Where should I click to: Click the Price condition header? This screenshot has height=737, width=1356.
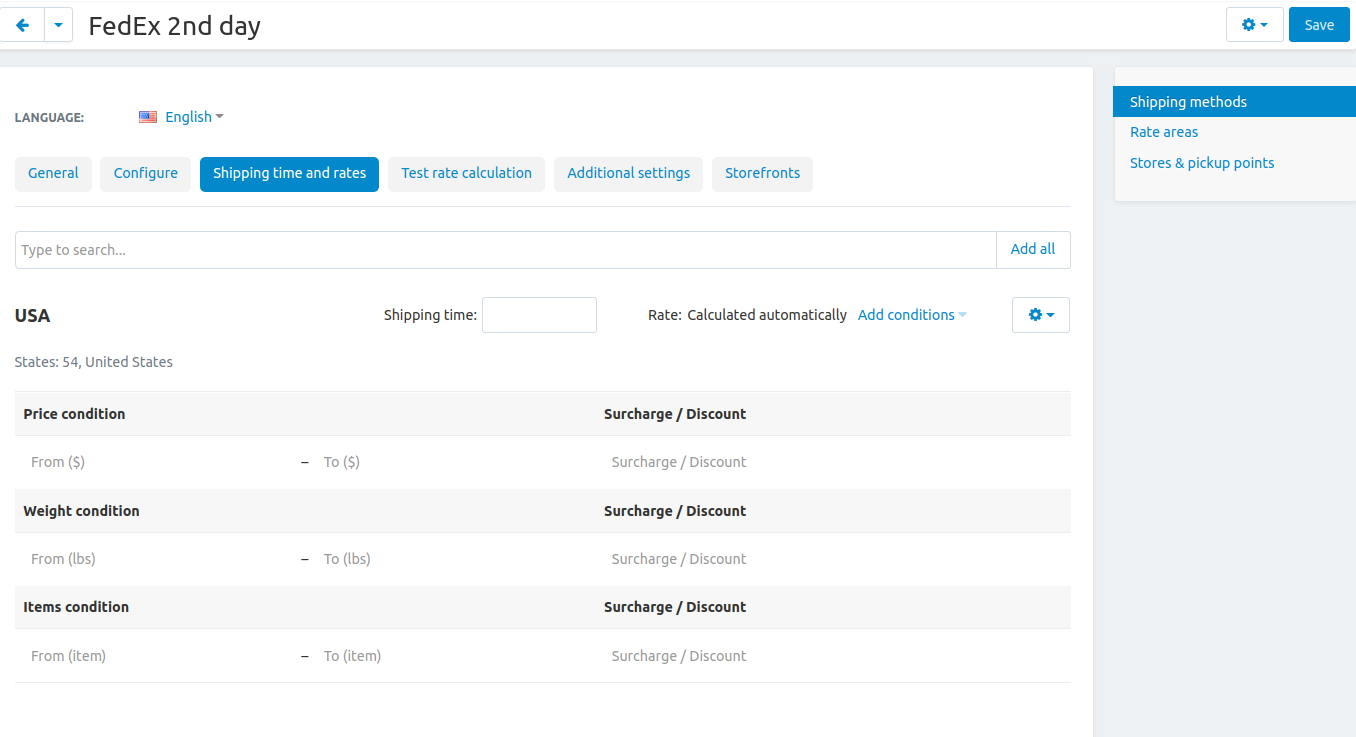tap(74, 414)
